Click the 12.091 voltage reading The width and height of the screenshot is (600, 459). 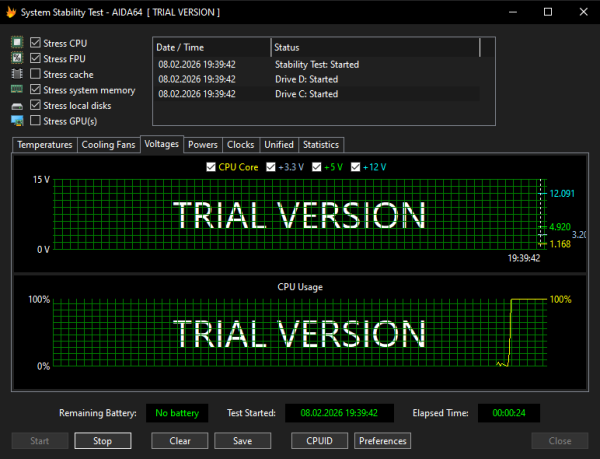[562, 194]
